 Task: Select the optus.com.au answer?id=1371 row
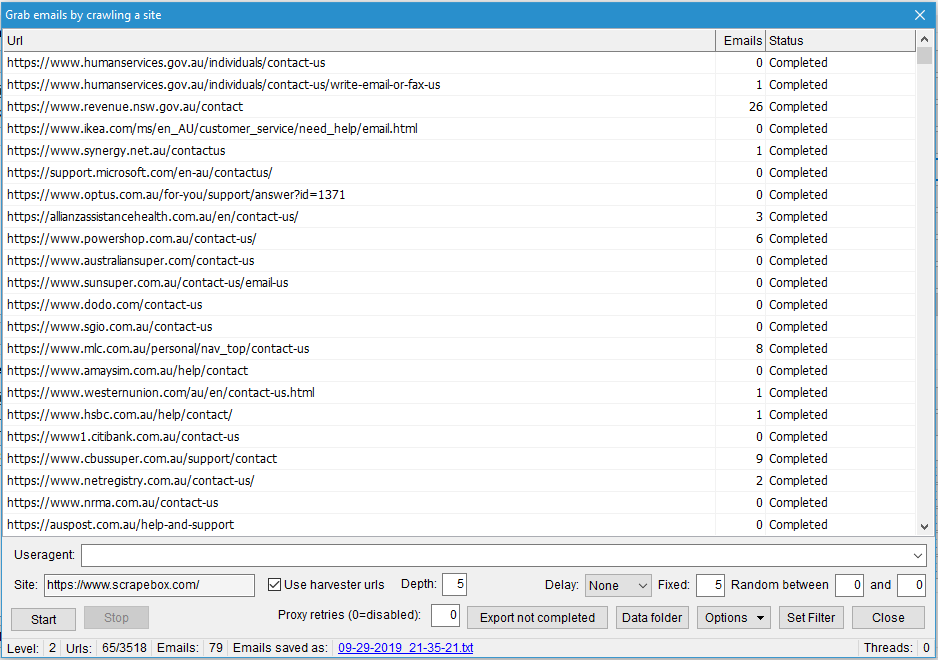click(459, 194)
